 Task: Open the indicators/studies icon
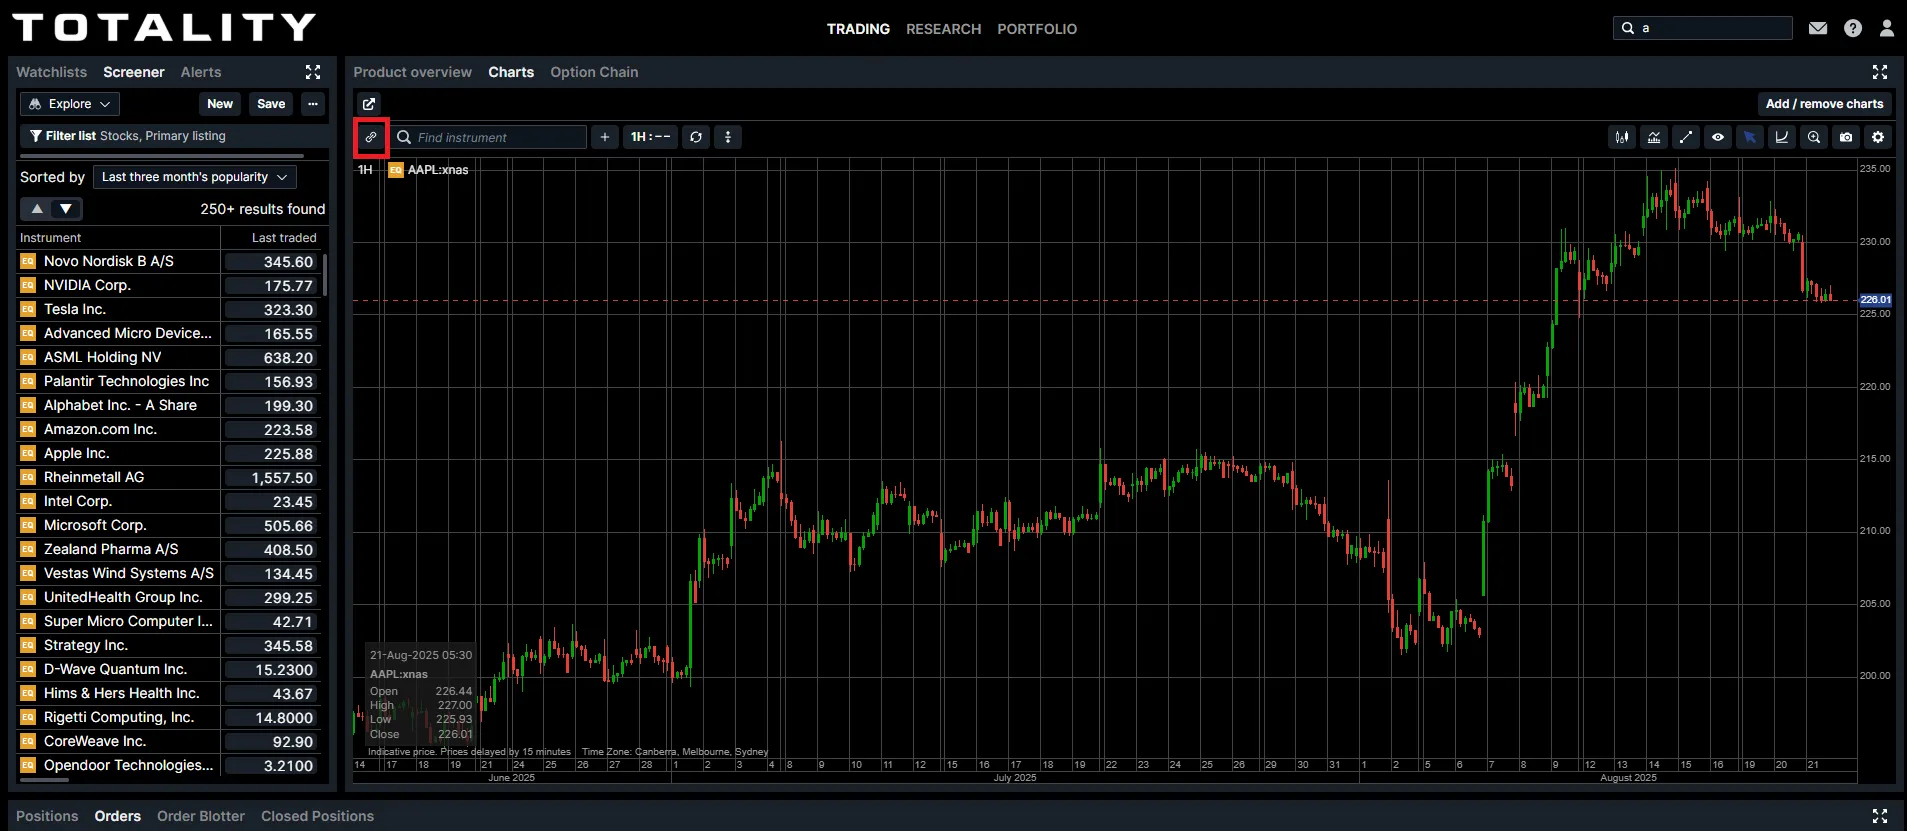point(1654,137)
